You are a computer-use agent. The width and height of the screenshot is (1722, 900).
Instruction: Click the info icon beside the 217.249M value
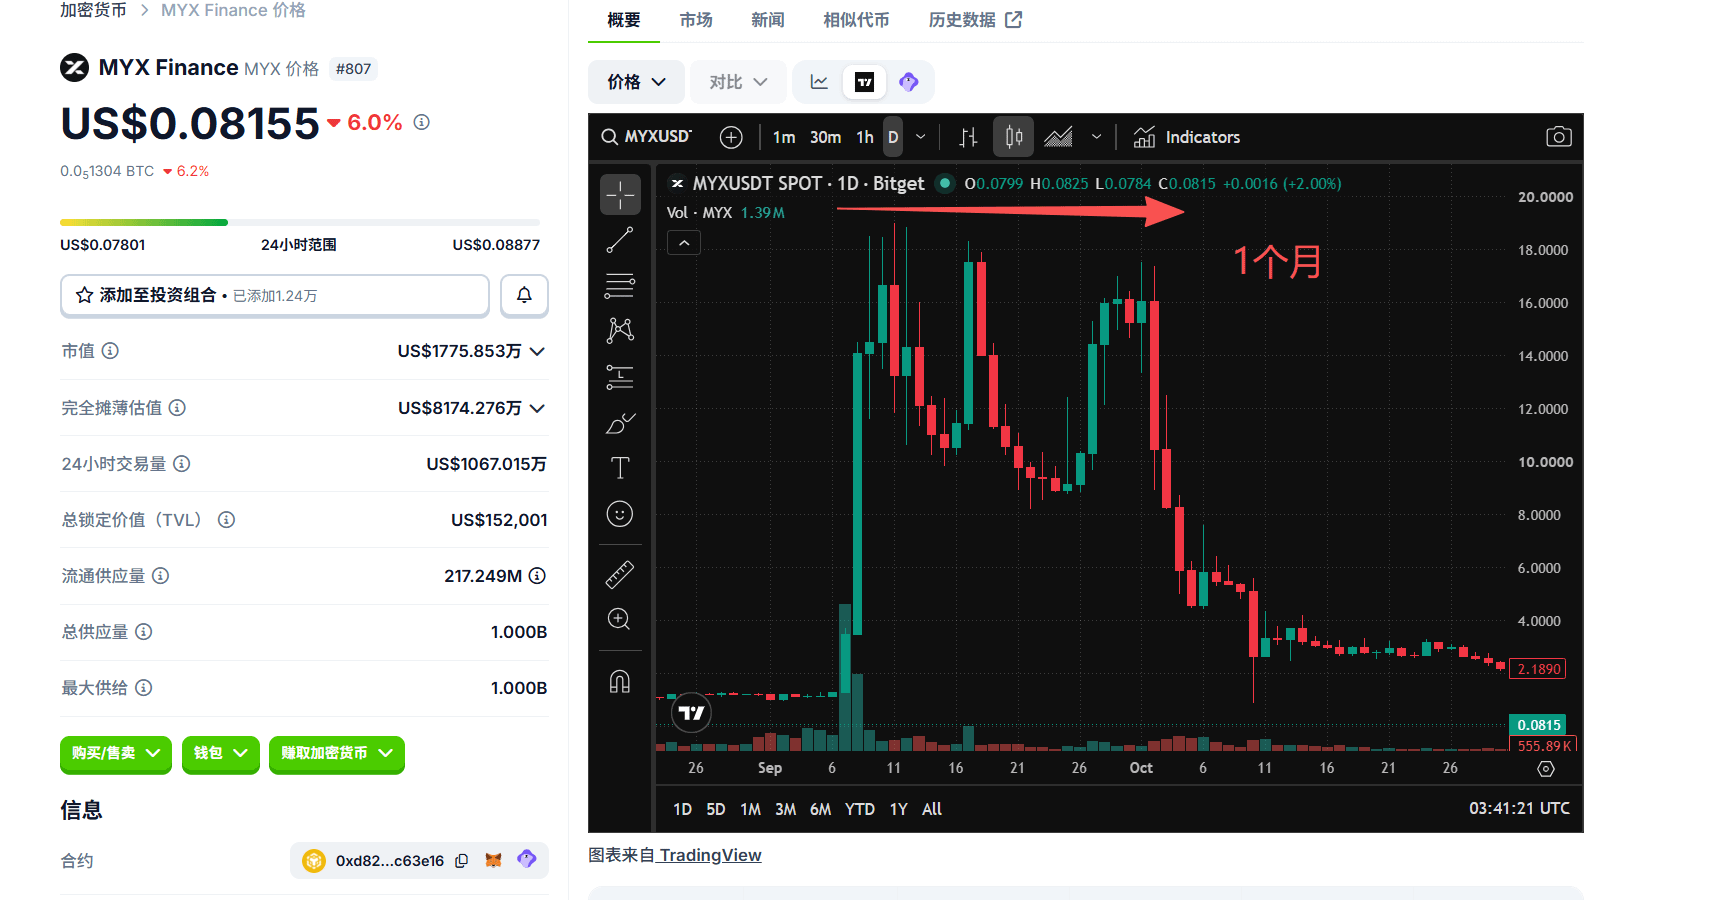[x=537, y=575]
